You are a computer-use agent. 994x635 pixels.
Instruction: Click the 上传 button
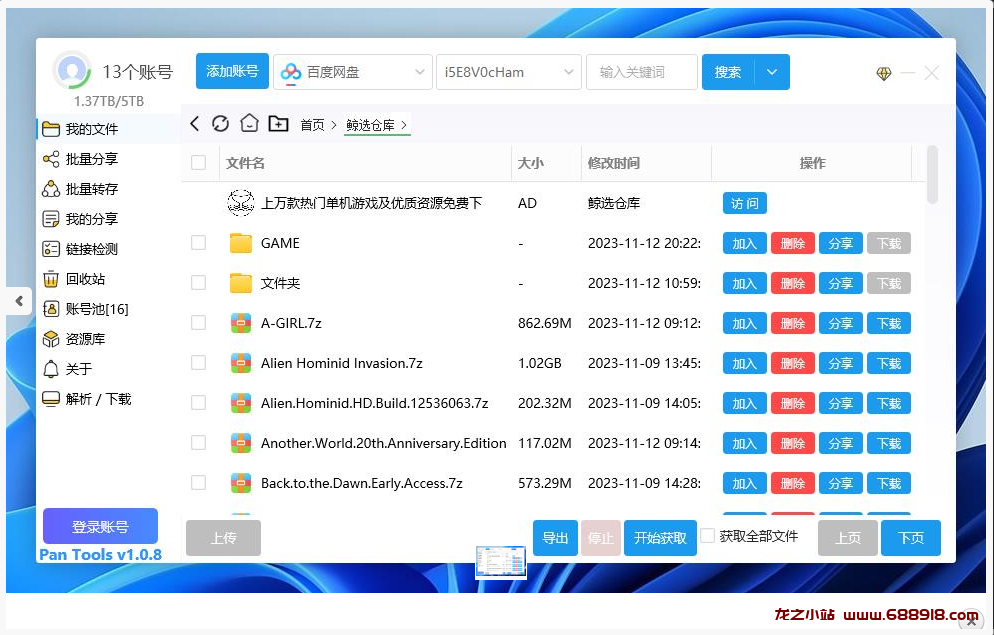[x=223, y=538]
